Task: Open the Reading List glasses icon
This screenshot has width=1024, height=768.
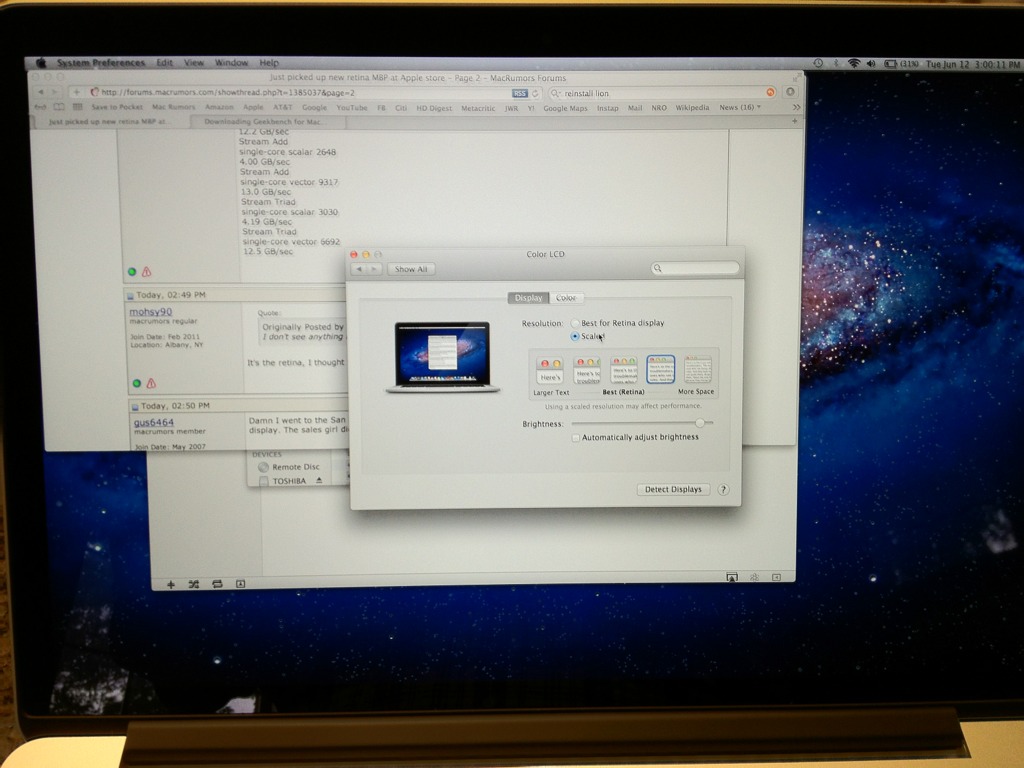Action: pyautogui.click(x=40, y=107)
